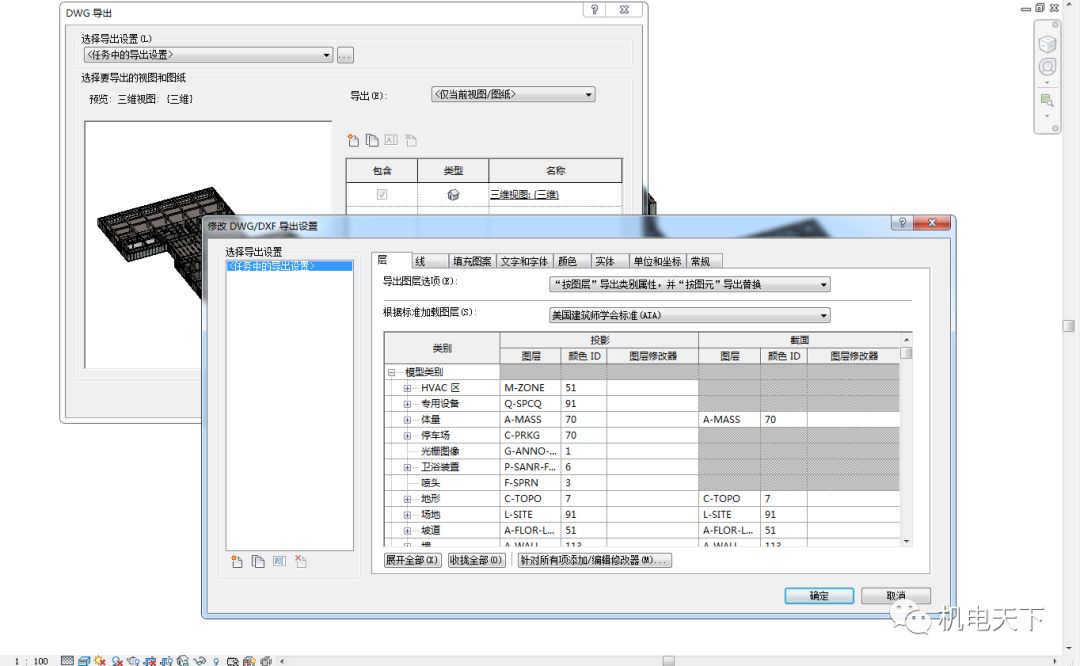Viewport: 1080px width, 666px height.
Task: Switch to the 单位和坐标 tab
Action: (x=658, y=262)
